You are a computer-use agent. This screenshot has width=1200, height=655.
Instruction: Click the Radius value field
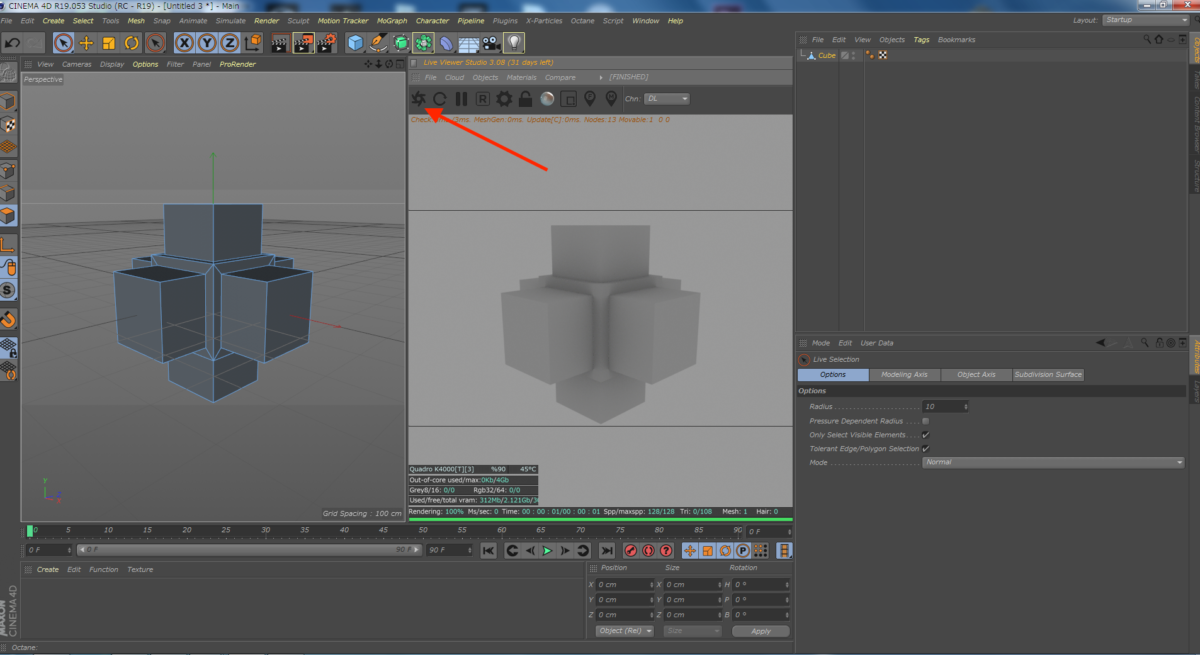945,407
